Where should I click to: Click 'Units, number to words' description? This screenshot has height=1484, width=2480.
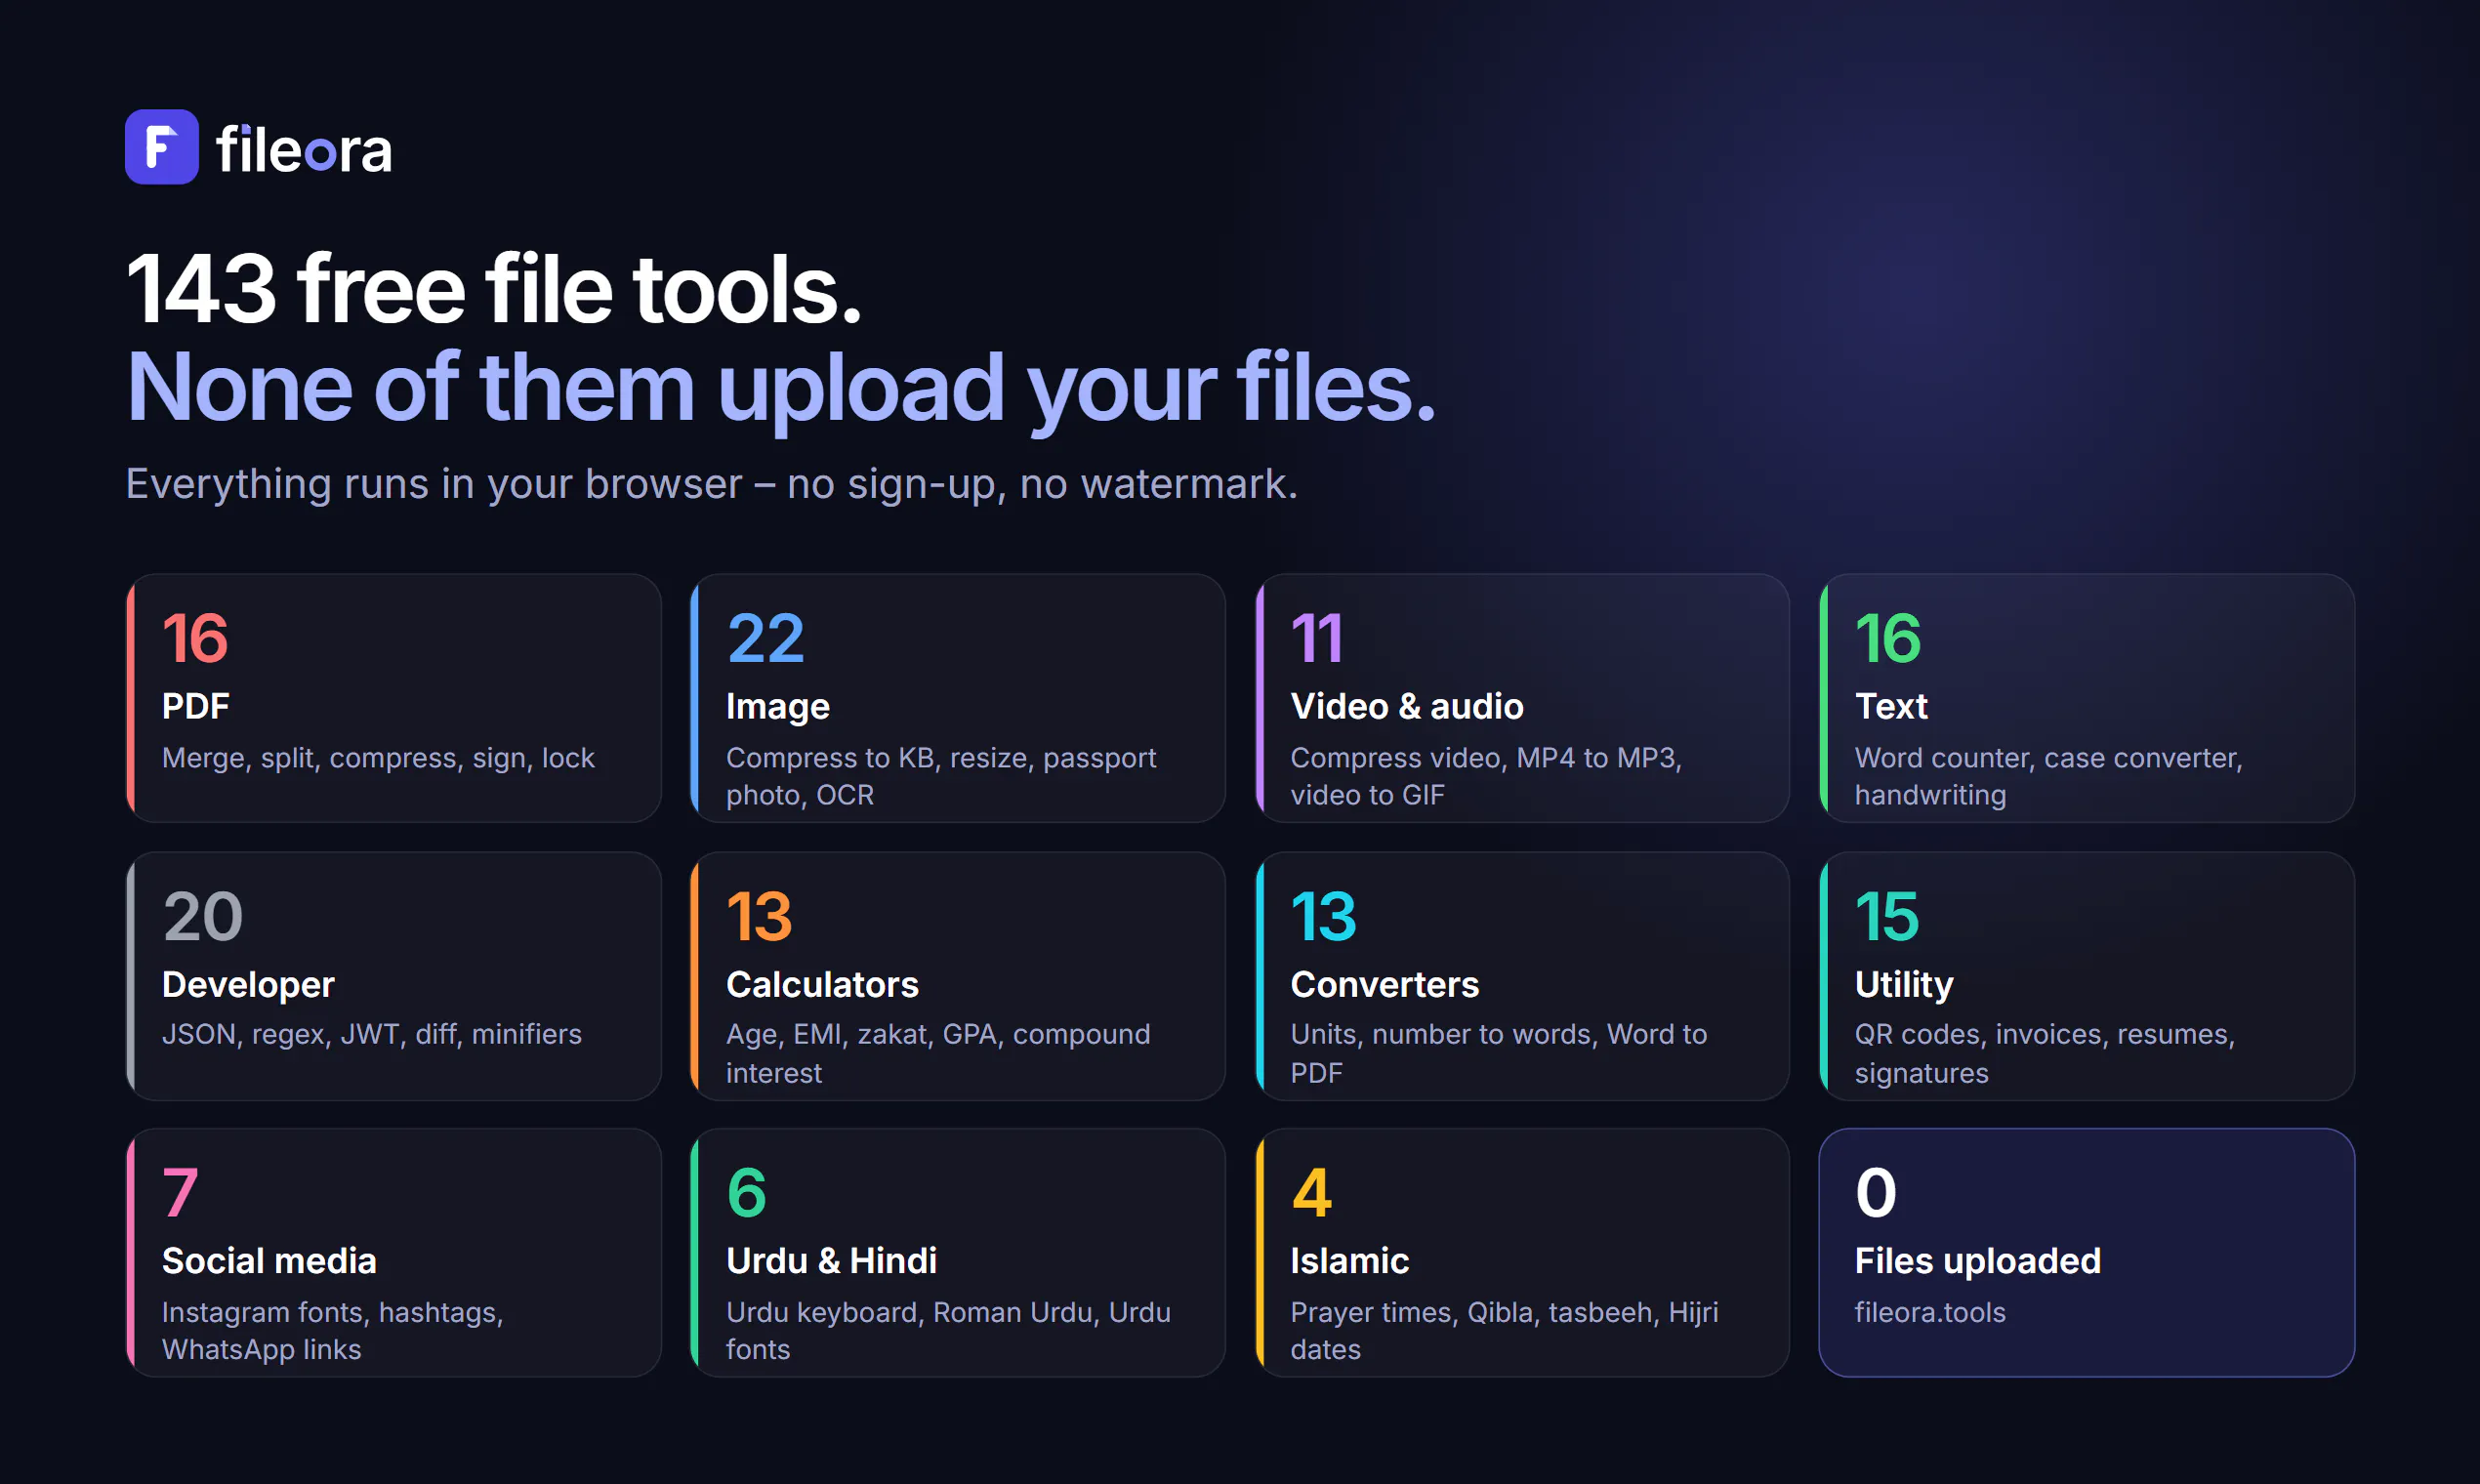(x=1499, y=1053)
